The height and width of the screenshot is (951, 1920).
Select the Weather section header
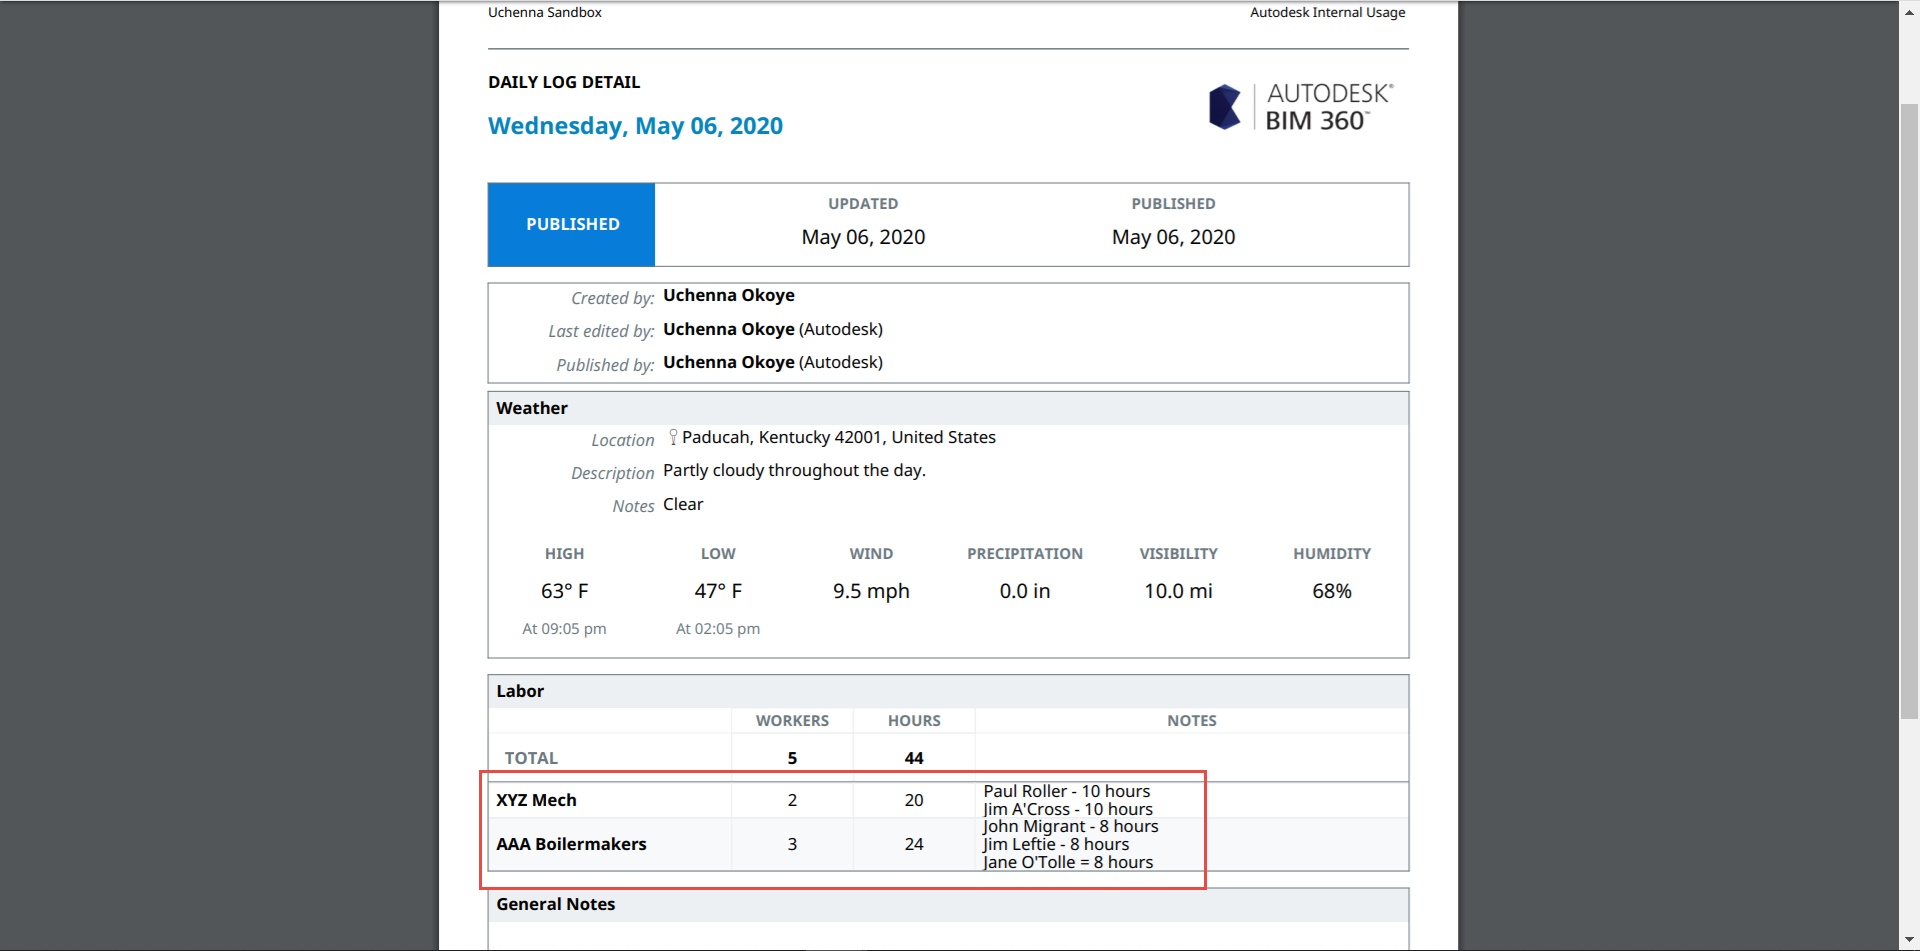tap(531, 408)
